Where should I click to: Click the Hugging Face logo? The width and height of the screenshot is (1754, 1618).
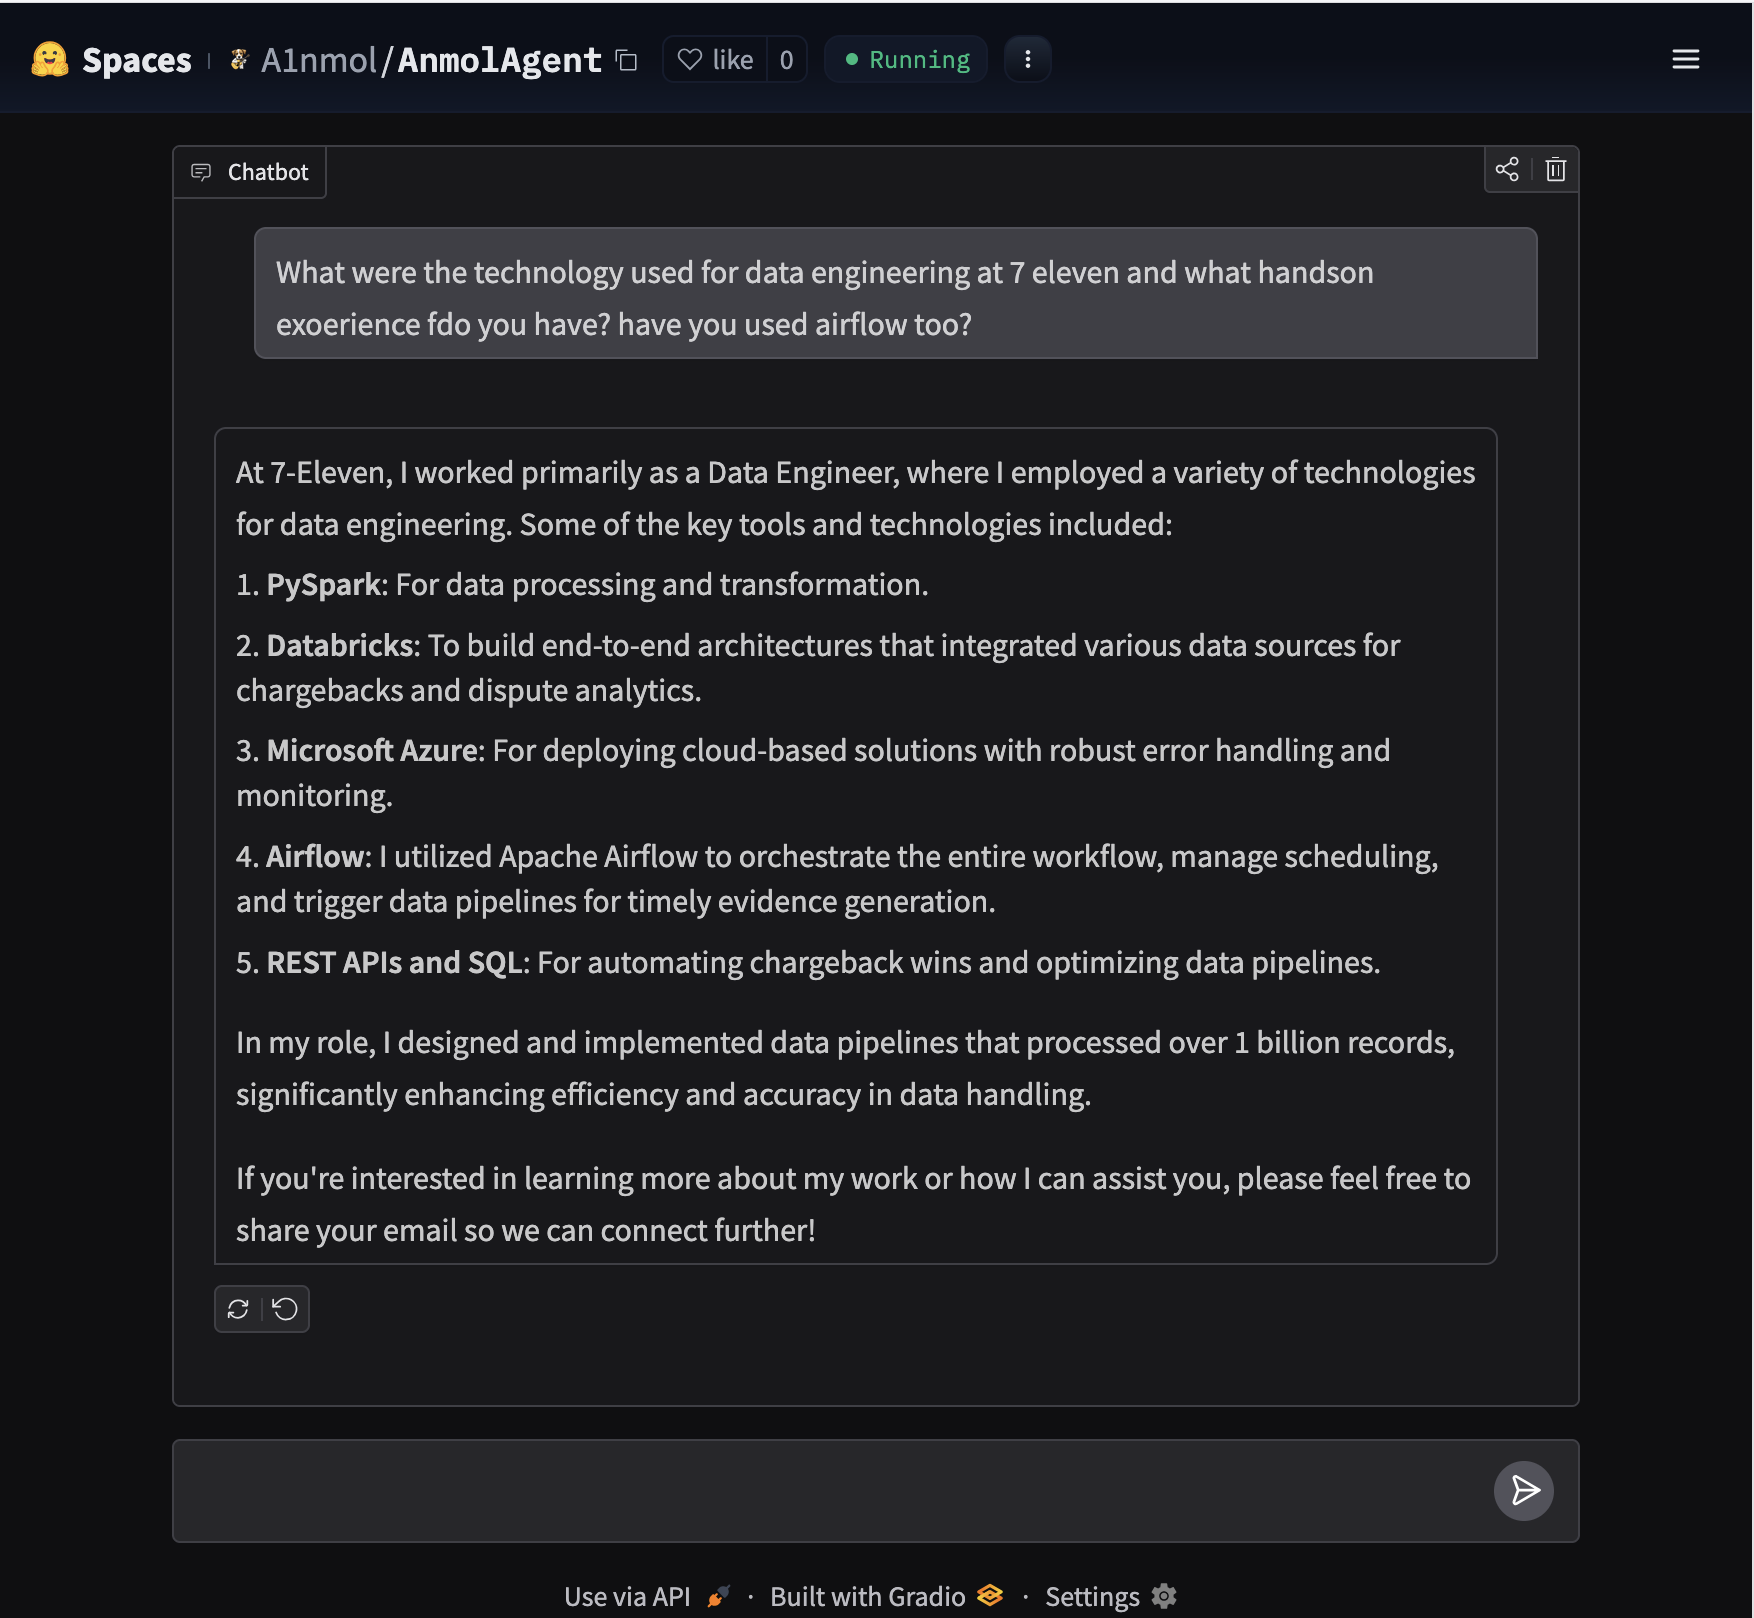(x=49, y=60)
